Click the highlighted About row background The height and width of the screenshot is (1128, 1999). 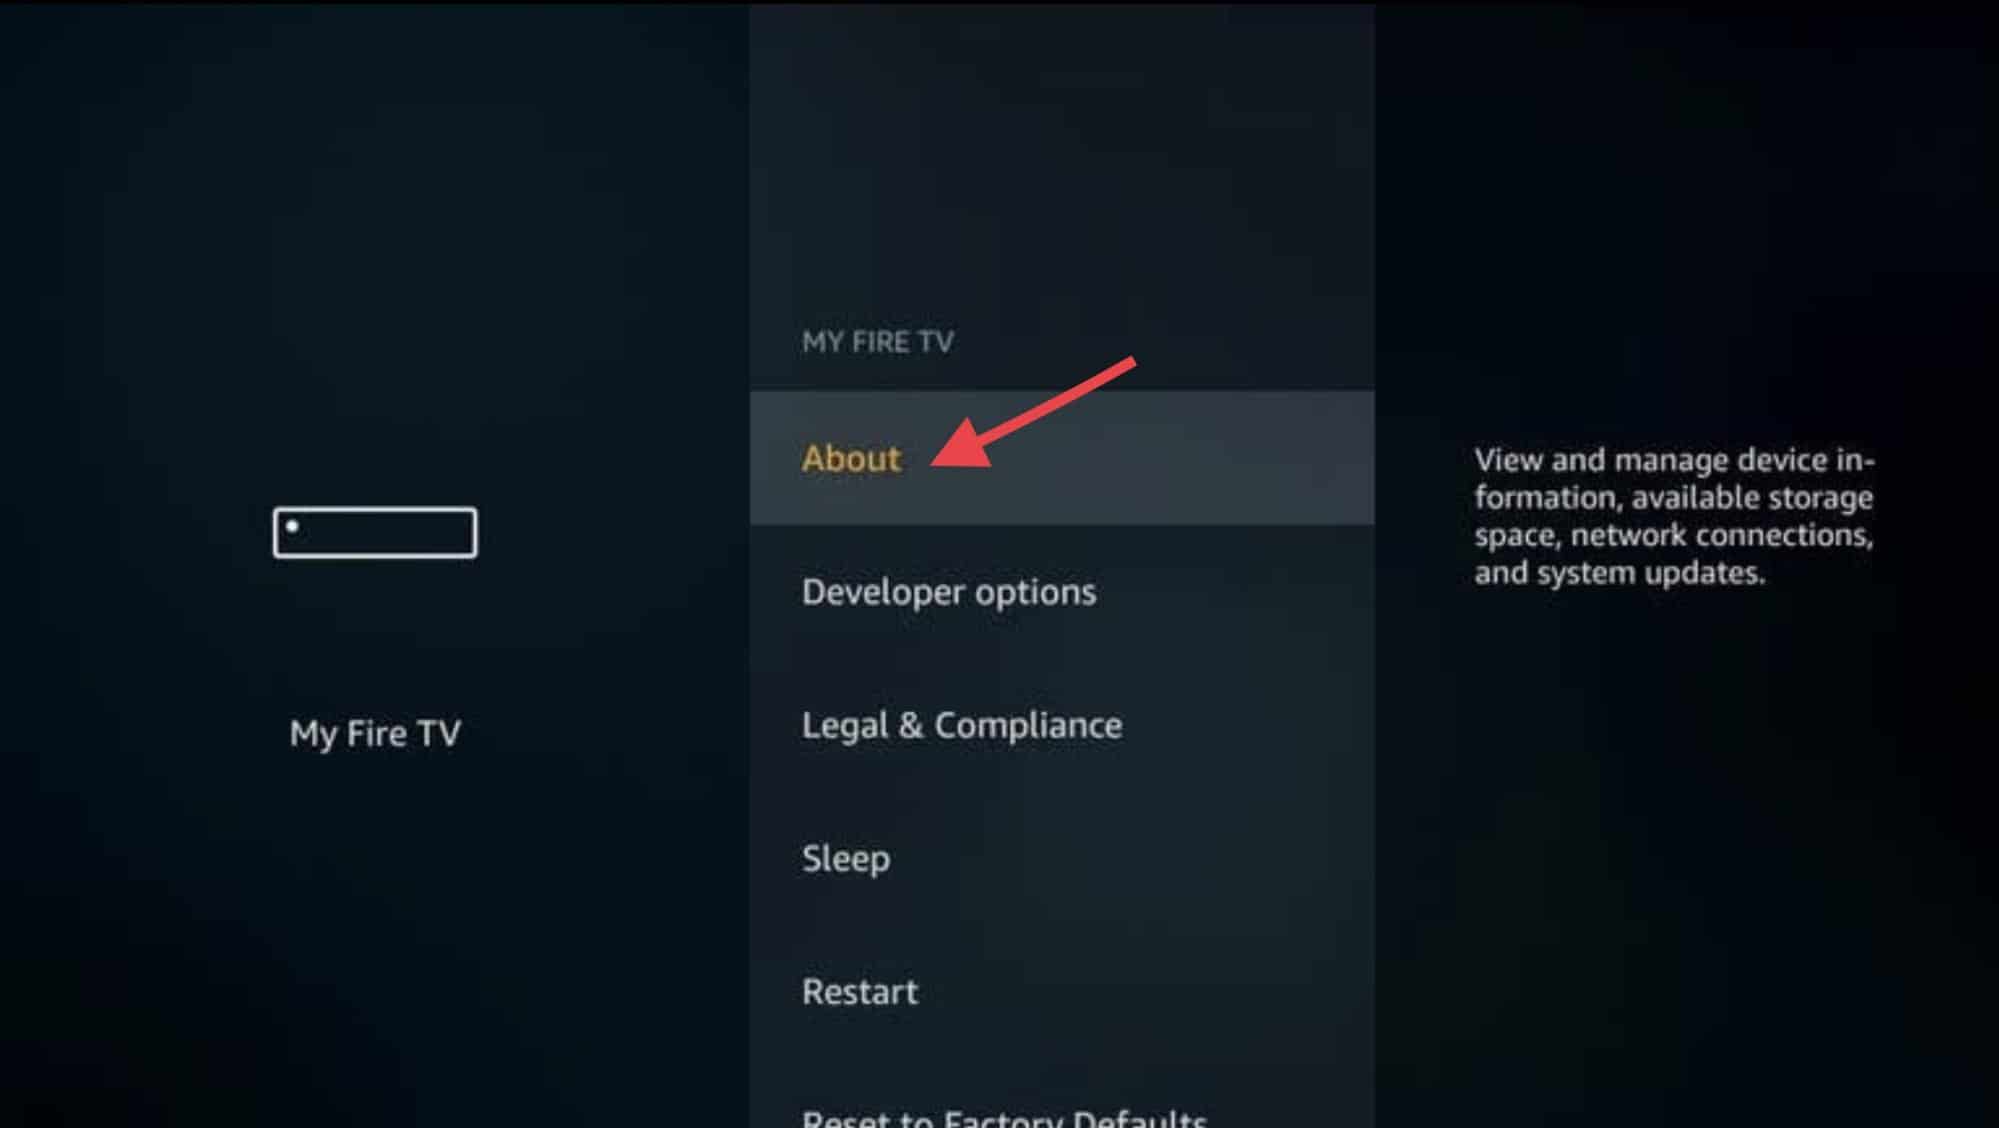[x=1062, y=458]
